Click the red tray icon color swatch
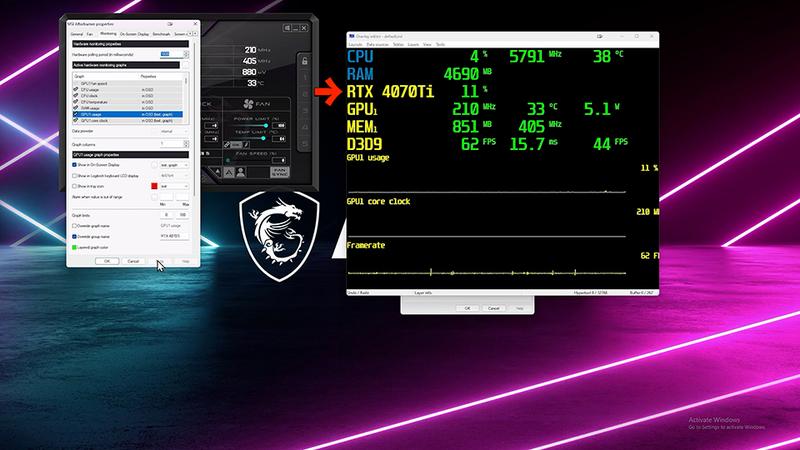This screenshot has height=450, width=800. click(155, 186)
